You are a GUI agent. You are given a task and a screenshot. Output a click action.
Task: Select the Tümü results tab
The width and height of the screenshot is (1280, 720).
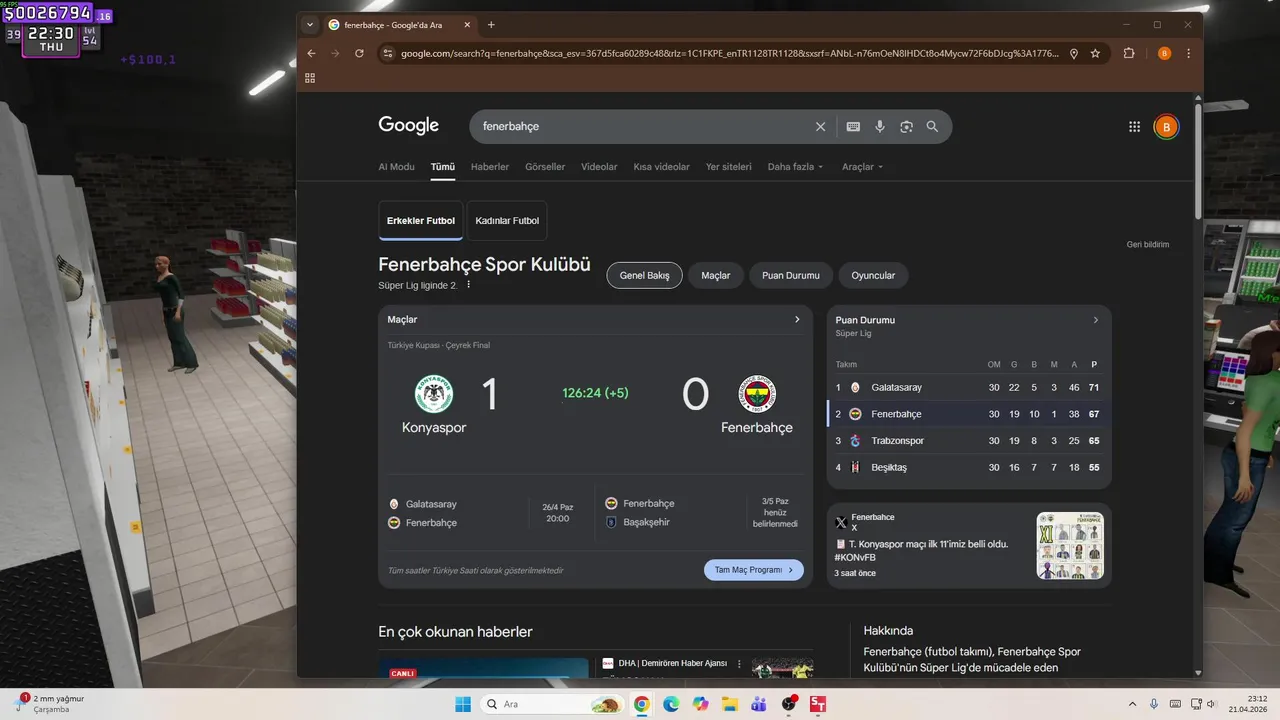[x=443, y=167]
